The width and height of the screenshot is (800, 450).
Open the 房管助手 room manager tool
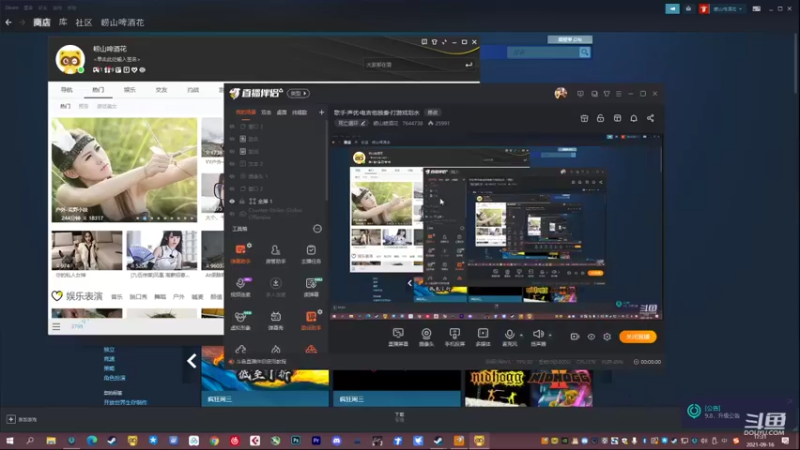276,253
